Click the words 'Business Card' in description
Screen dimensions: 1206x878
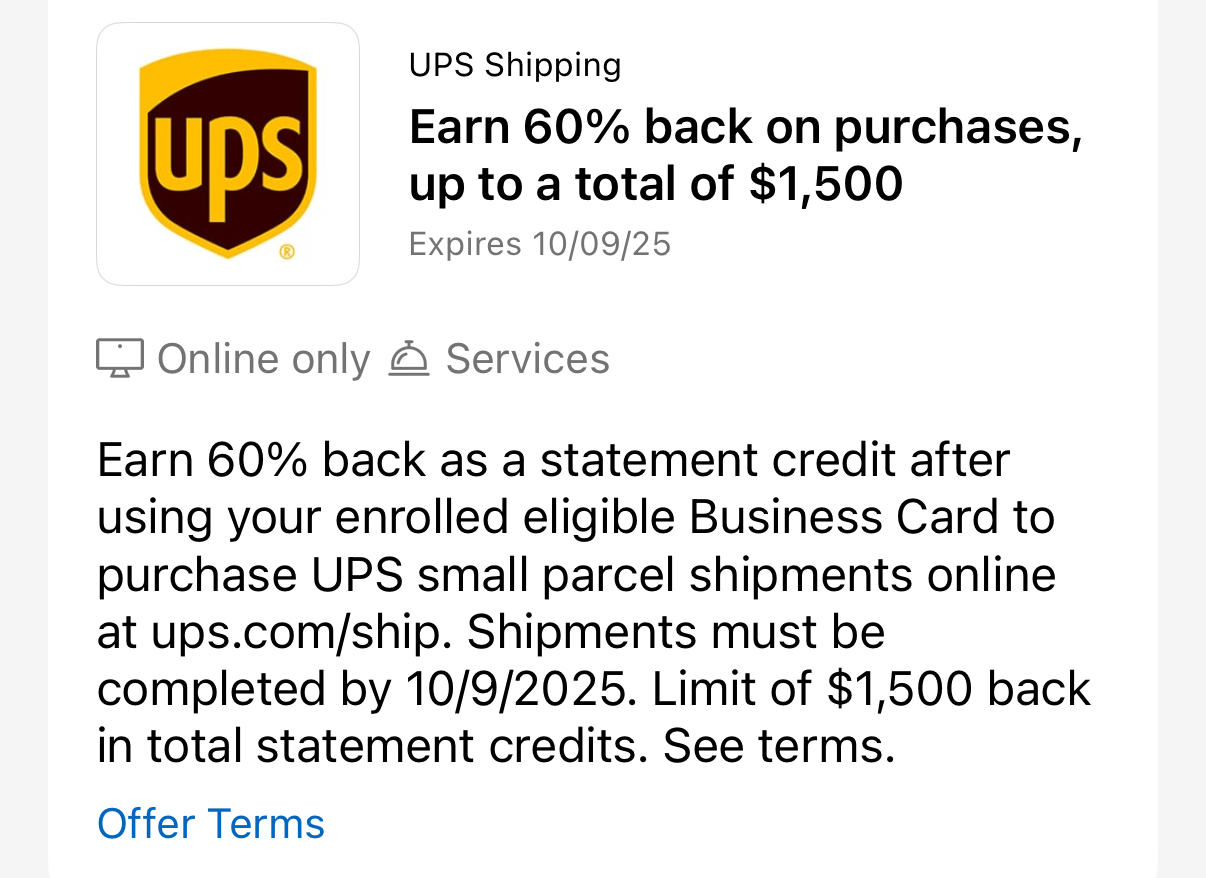point(842,518)
